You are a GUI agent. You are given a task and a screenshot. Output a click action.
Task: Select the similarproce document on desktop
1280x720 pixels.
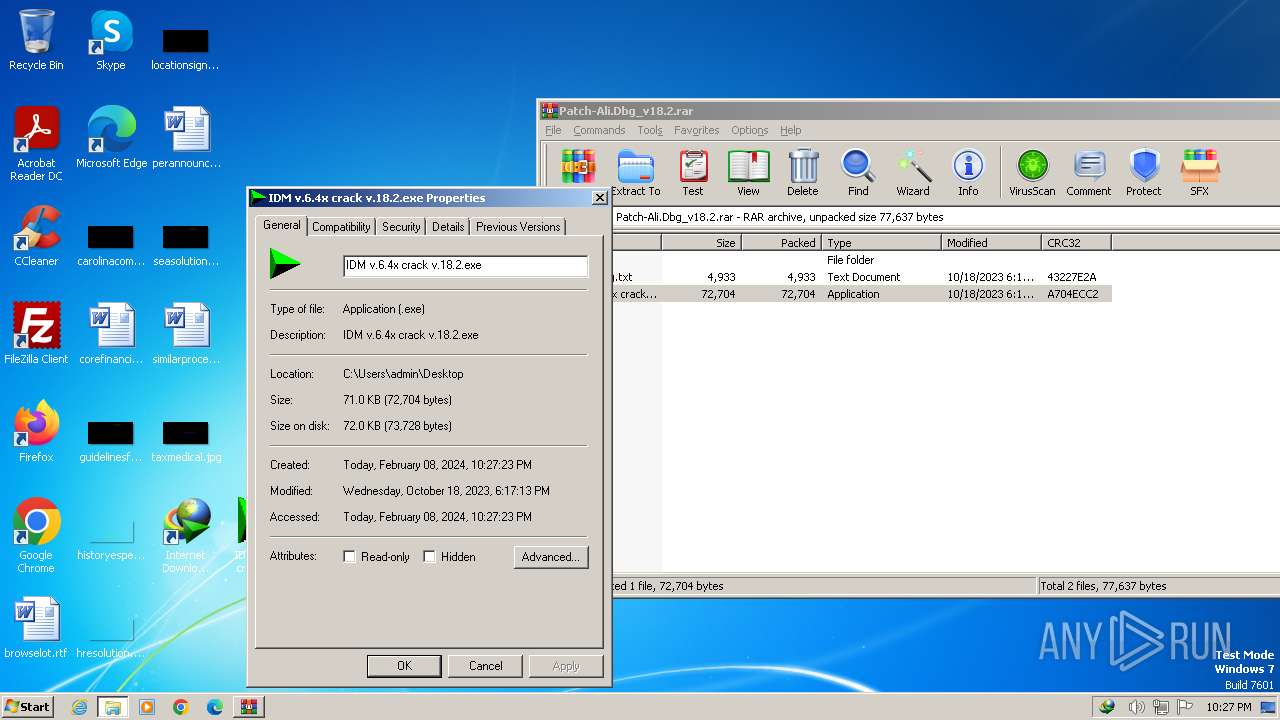pyautogui.click(x=186, y=334)
